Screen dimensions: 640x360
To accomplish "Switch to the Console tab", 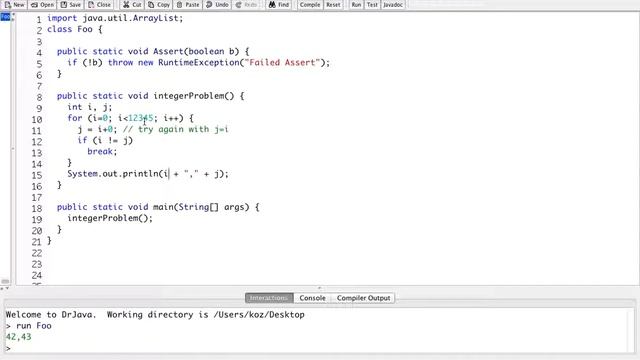I will [x=312, y=298].
